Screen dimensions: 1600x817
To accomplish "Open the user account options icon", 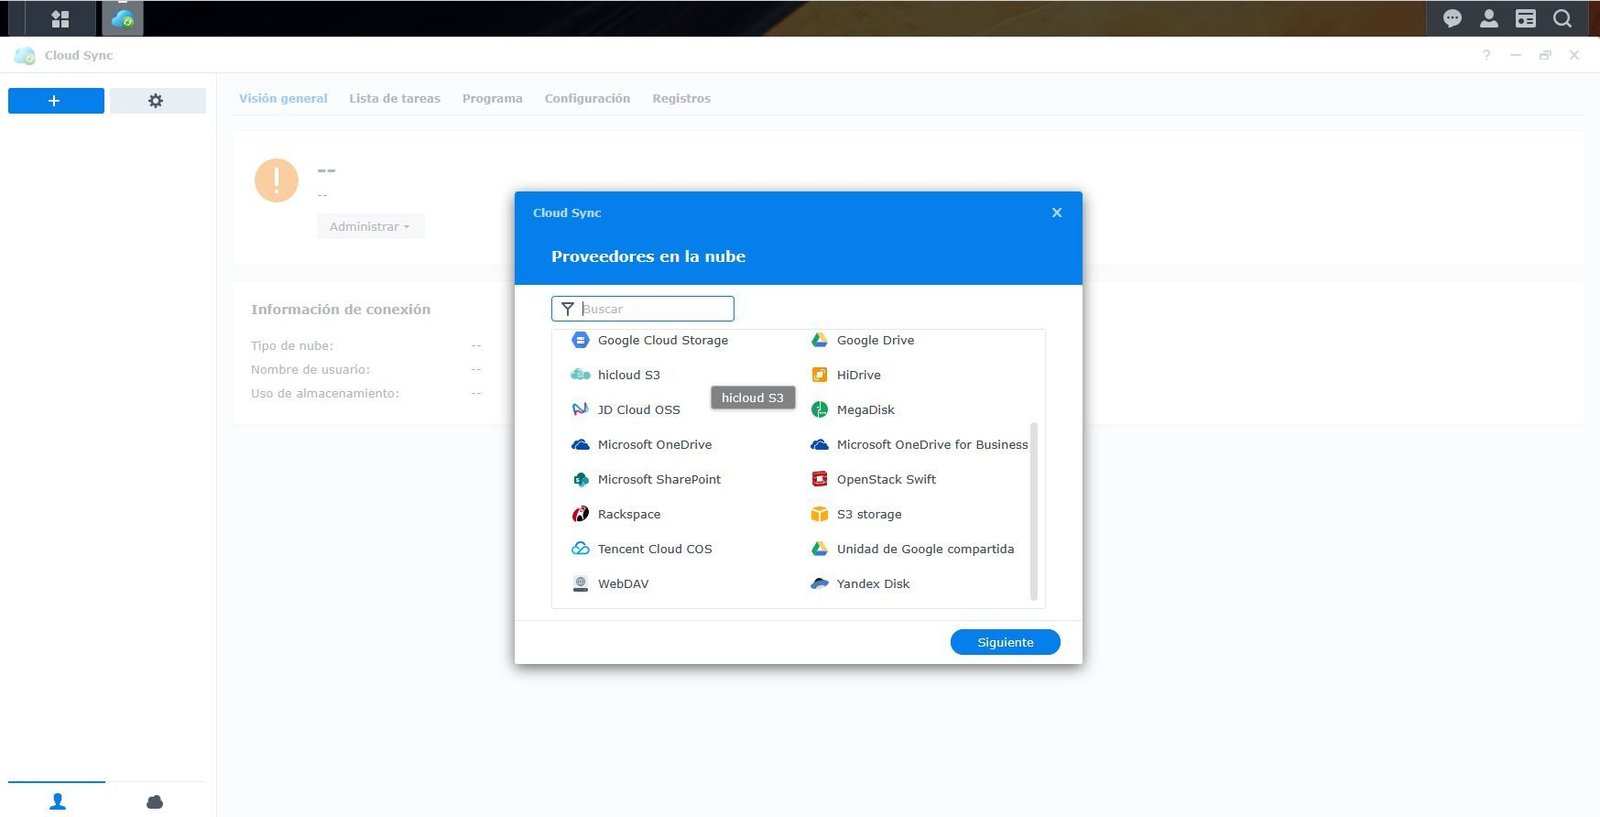I will [x=1489, y=19].
